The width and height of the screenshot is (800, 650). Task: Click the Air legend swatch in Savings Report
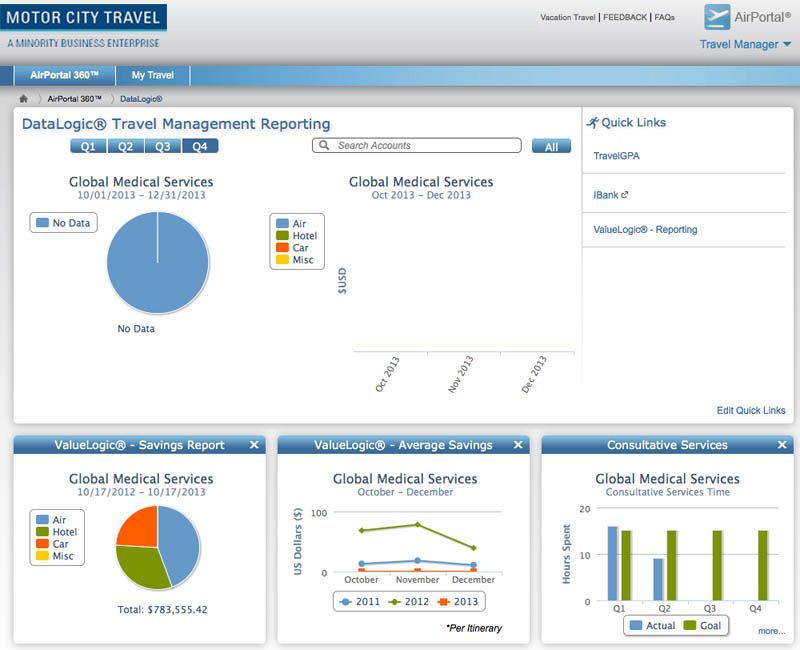[42, 519]
